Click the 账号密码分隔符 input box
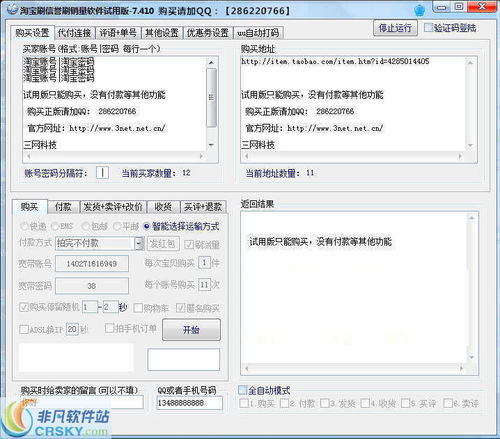Image resolution: width=500 pixels, height=439 pixels. [102, 173]
